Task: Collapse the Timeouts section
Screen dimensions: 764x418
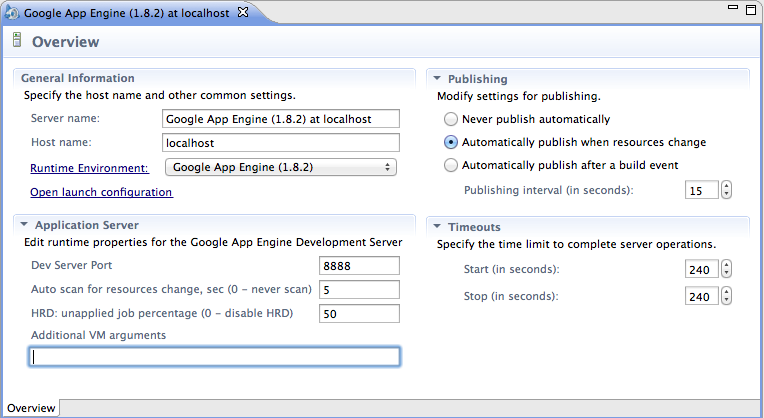Action: click(437, 227)
